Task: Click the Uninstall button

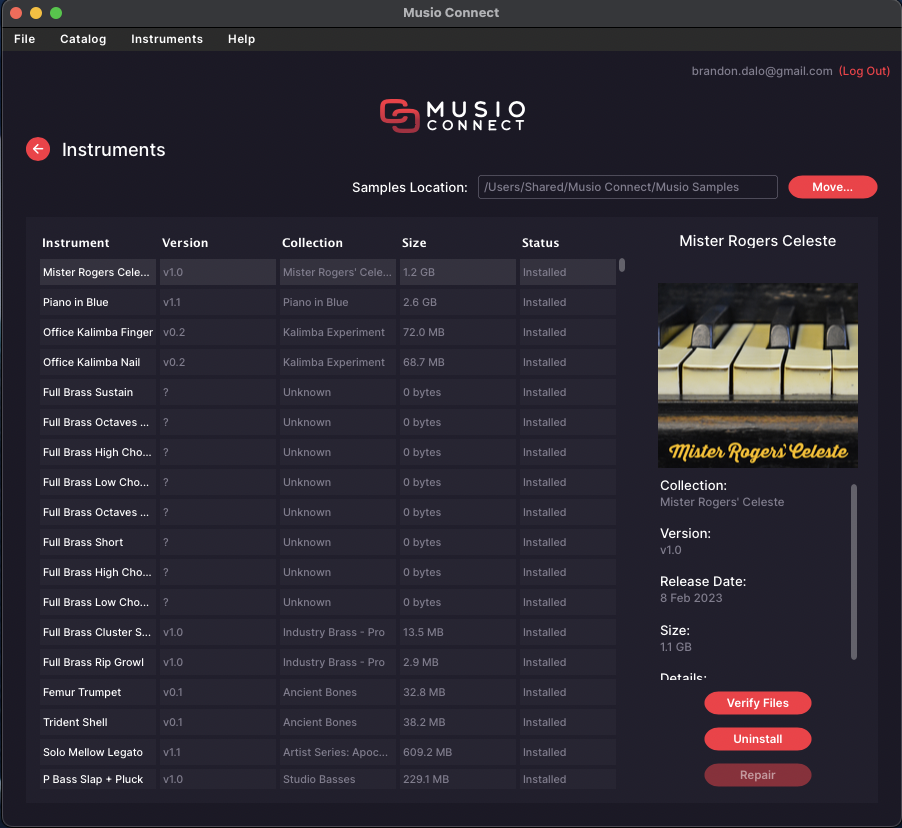Action: (x=758, y=739)
